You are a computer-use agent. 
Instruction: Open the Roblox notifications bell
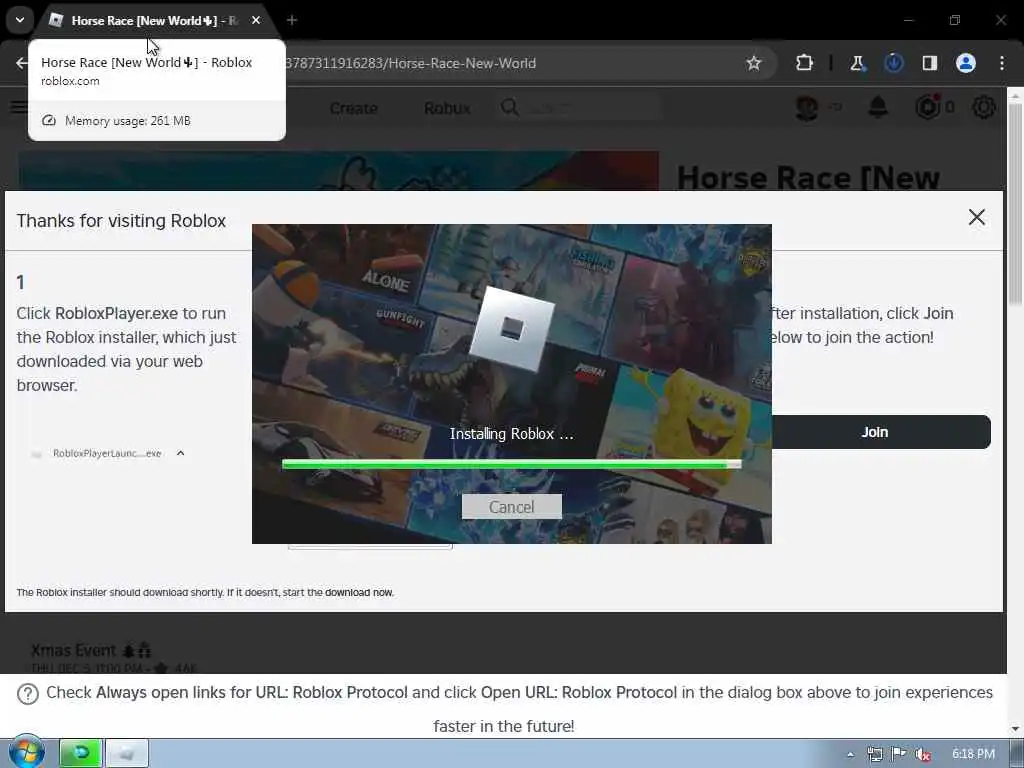pyautogui.click(x=878, y=107)
